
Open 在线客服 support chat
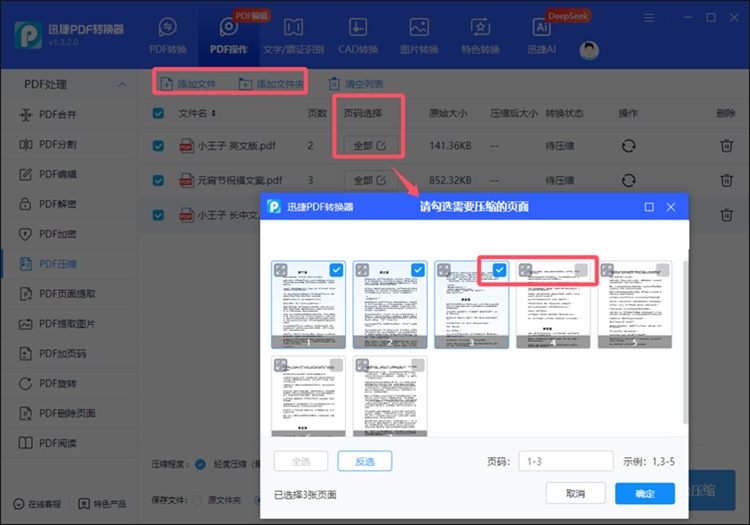click(x=37, y=504)
